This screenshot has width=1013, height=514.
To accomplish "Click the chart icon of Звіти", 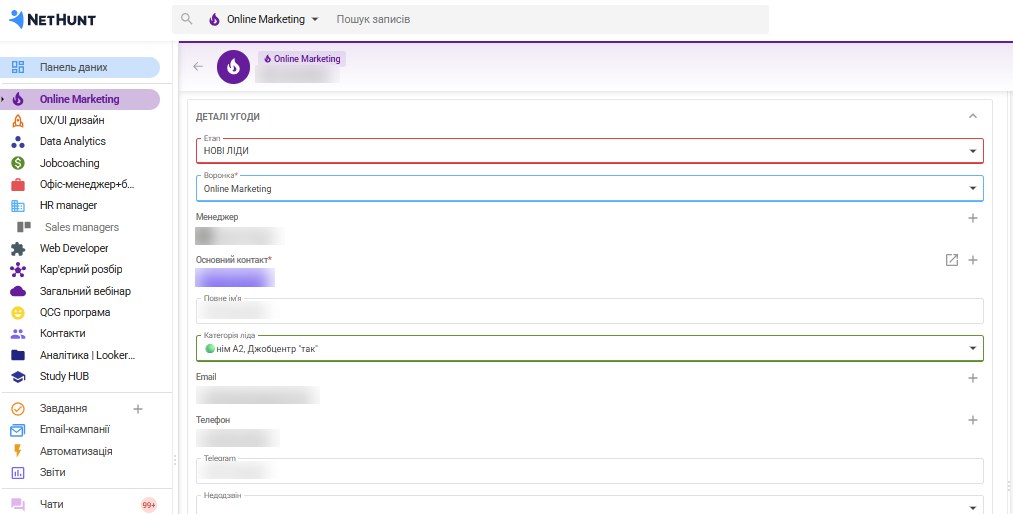I will pos(18,473).
